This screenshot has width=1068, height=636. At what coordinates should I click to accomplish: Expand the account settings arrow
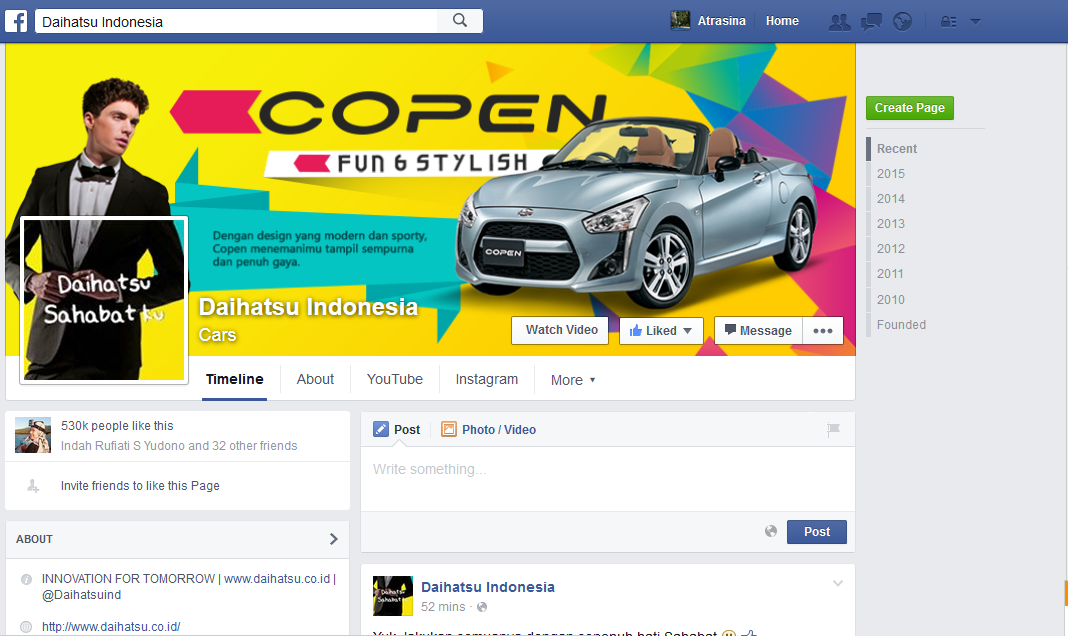[975, 22]
